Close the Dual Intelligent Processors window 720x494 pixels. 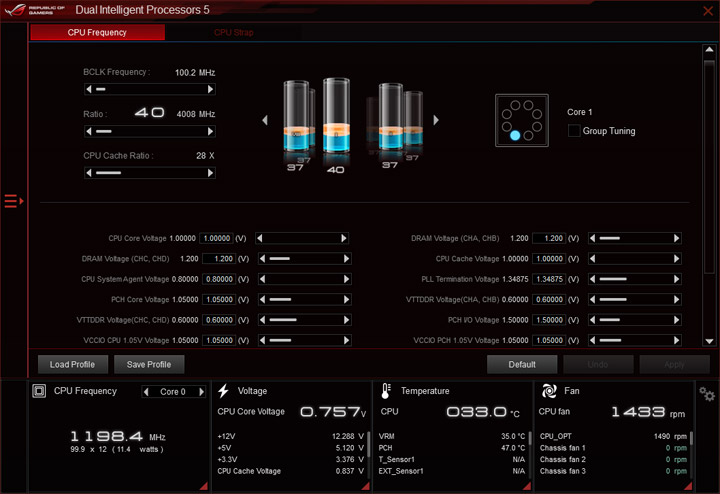click(x=708, y=11)
